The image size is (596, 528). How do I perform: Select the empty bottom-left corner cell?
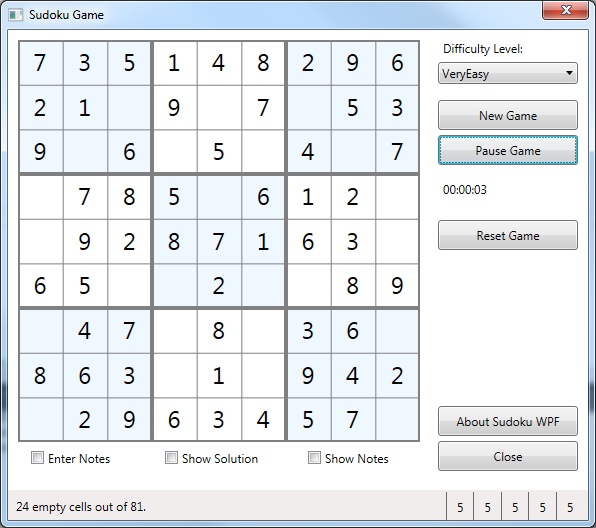[x=41, y=419]
